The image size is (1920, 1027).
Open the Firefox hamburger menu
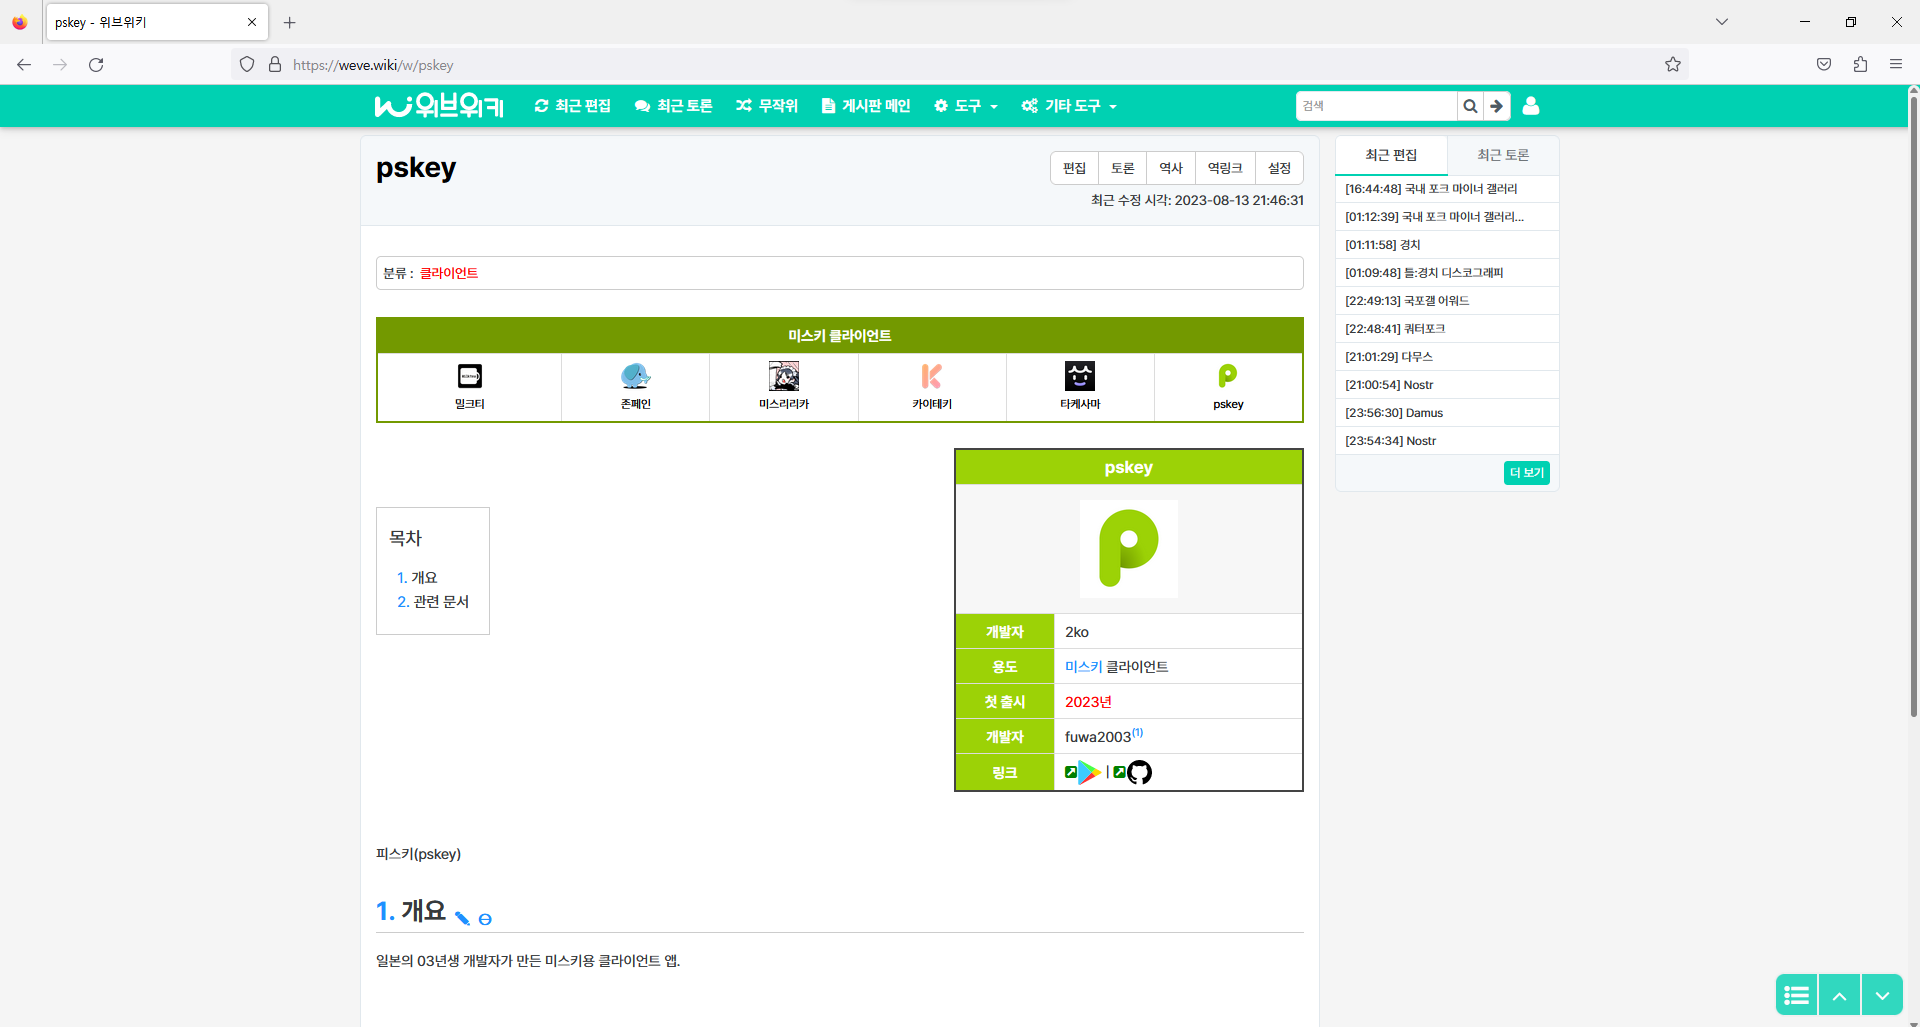click(x=1895, y=65)
